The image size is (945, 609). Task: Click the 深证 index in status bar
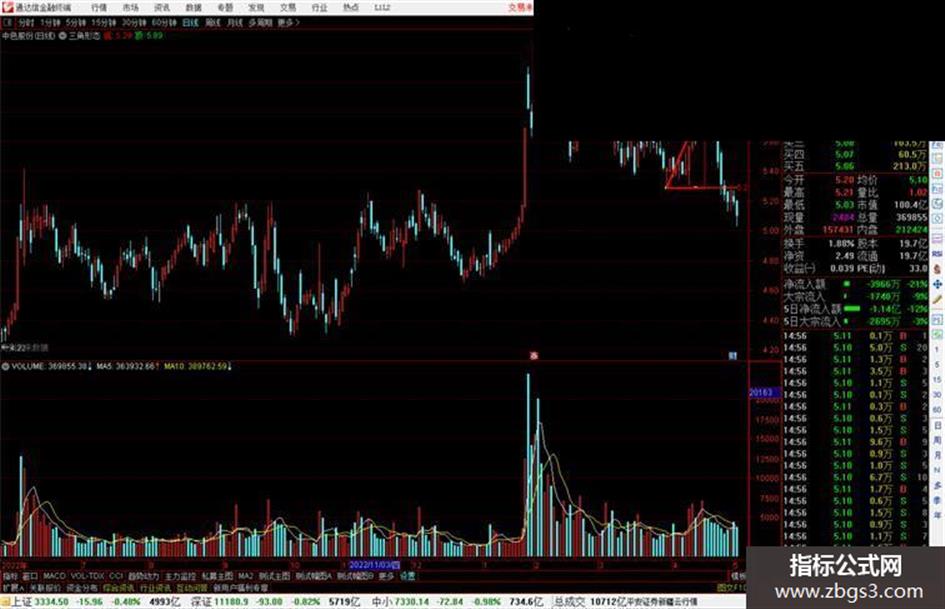pos(201,602)
